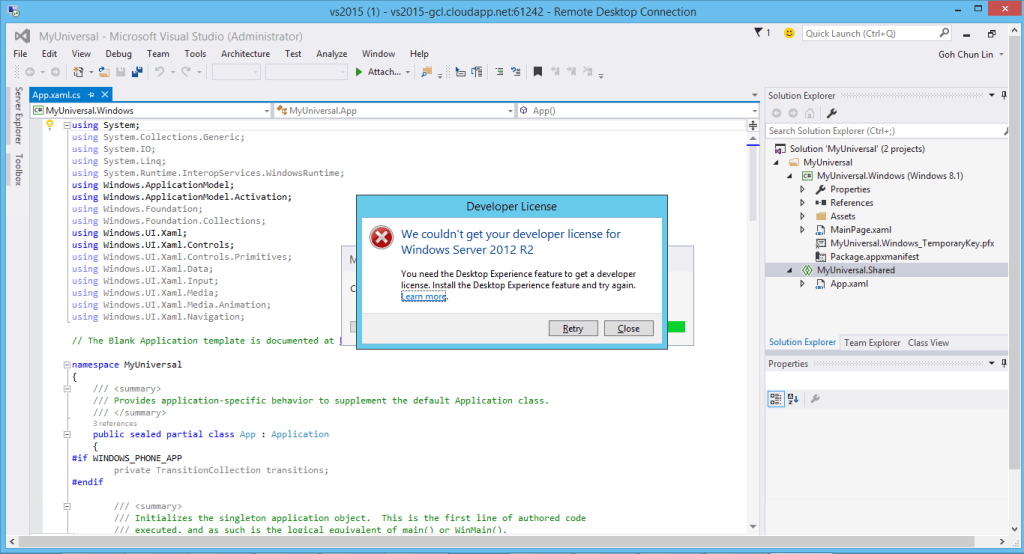Click the Navigate Backward toolbar icon

tap(30, 72)
